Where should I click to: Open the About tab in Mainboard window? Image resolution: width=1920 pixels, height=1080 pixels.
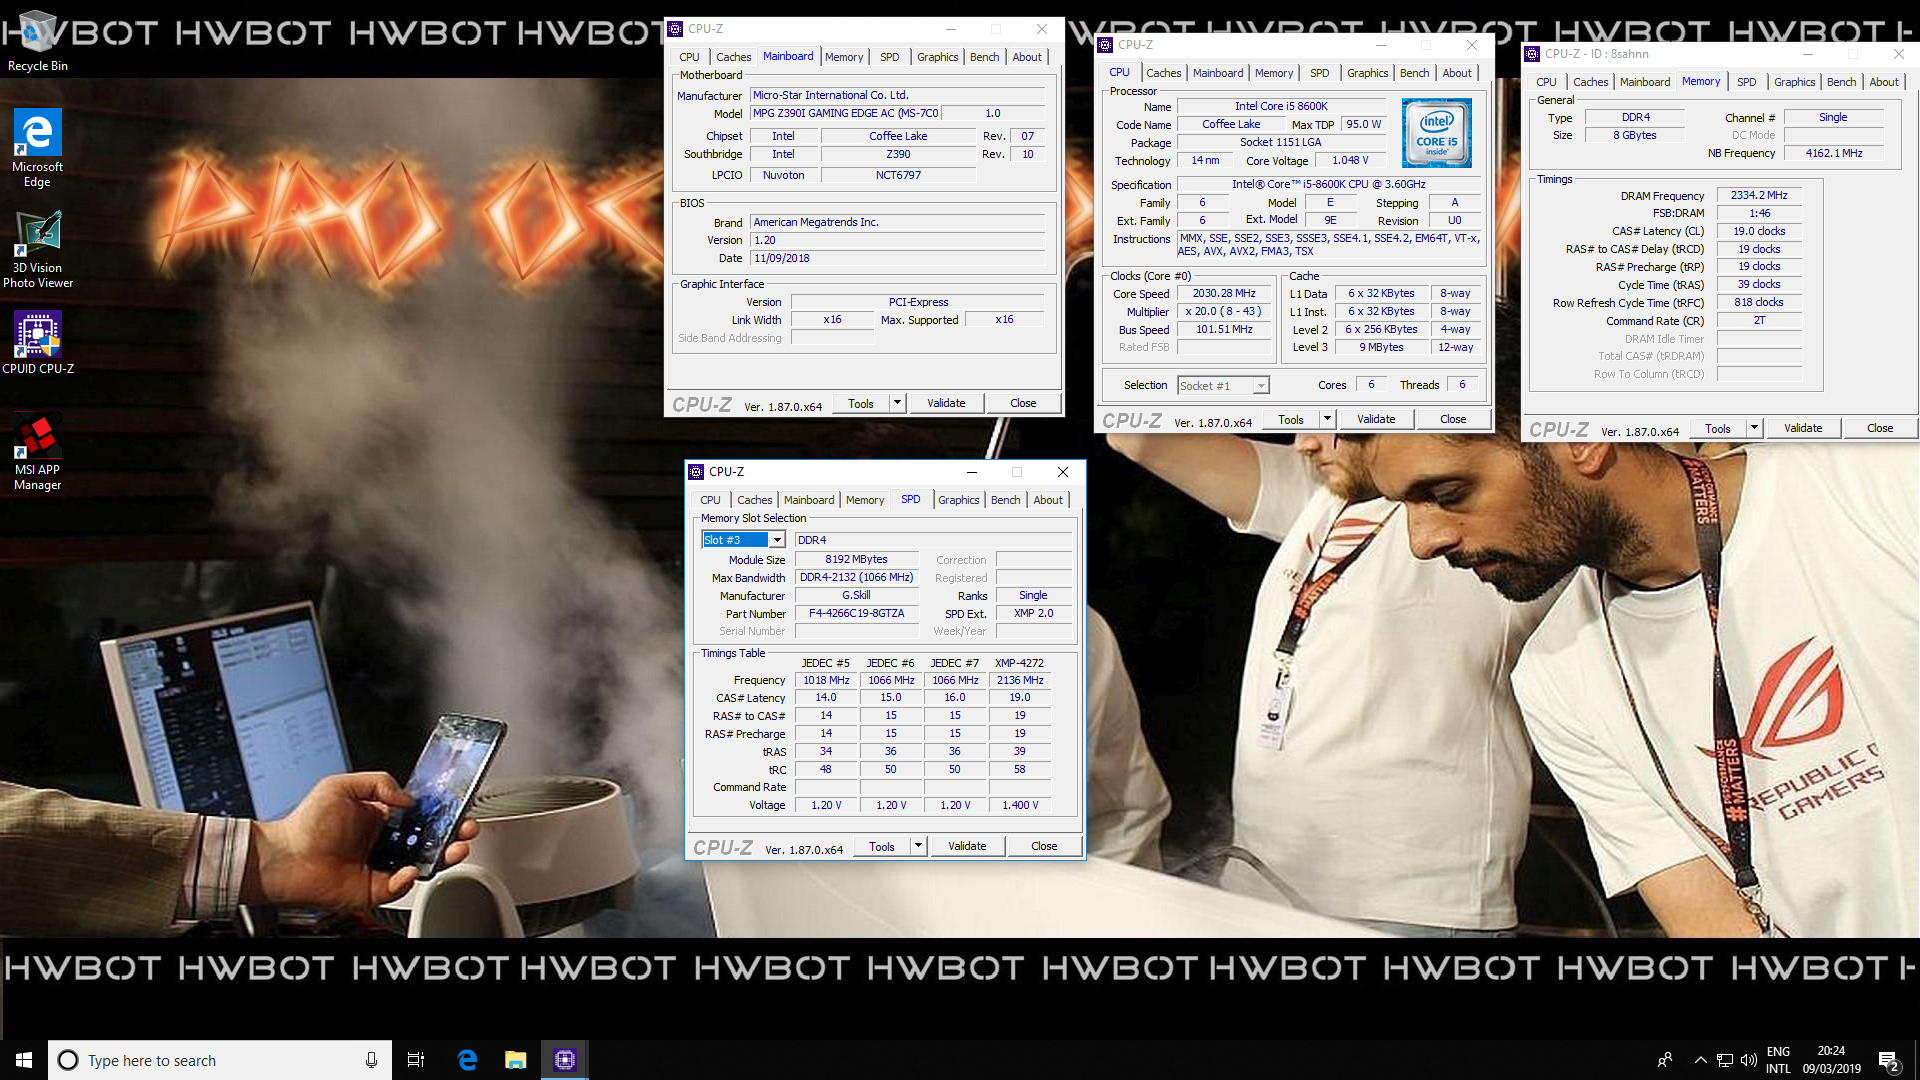click(1027, 57)
